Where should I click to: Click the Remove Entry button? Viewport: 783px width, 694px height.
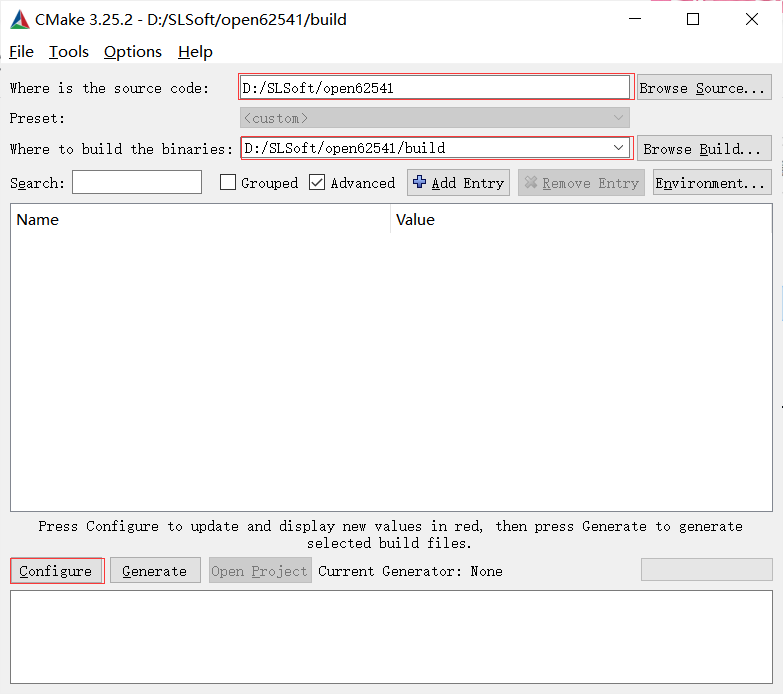(581, 183)
